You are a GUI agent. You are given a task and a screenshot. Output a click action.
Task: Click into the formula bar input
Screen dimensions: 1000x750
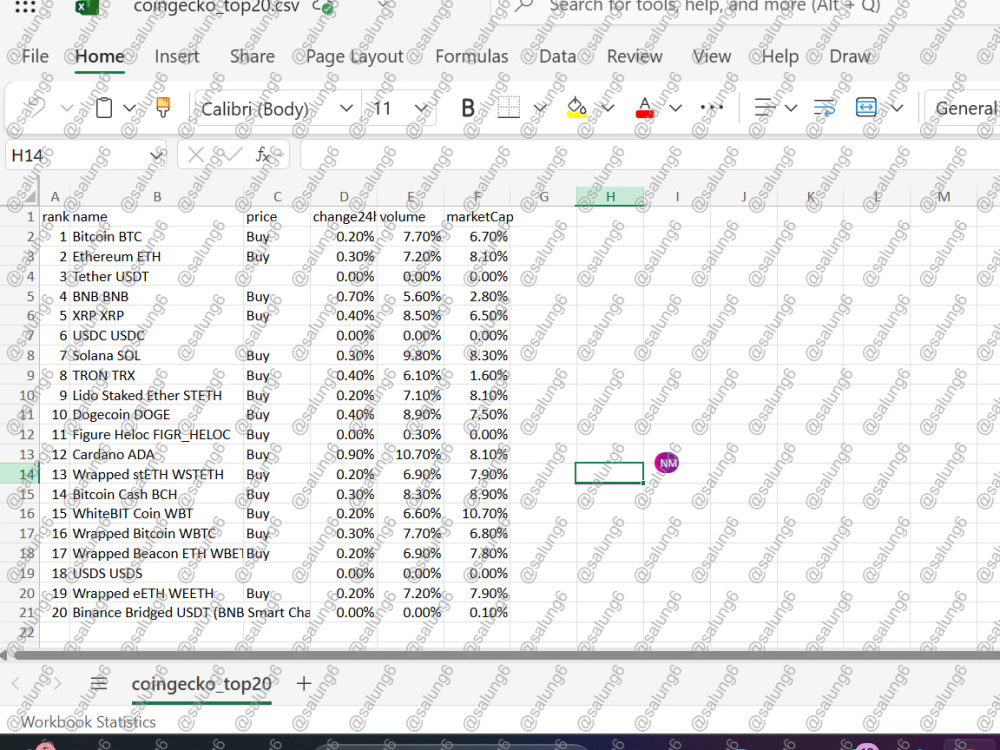coord(649,155)
